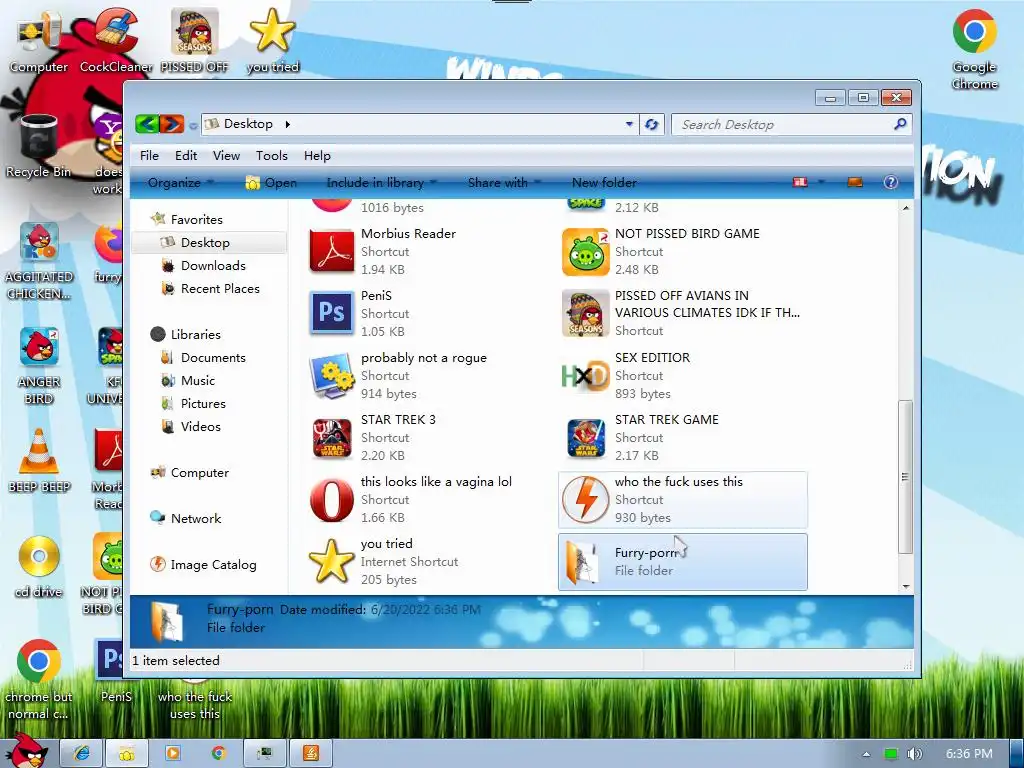The height and width of the screenshot is (768, 1024).
Task: Select Network in navigation pane
Action: (195, 518)
